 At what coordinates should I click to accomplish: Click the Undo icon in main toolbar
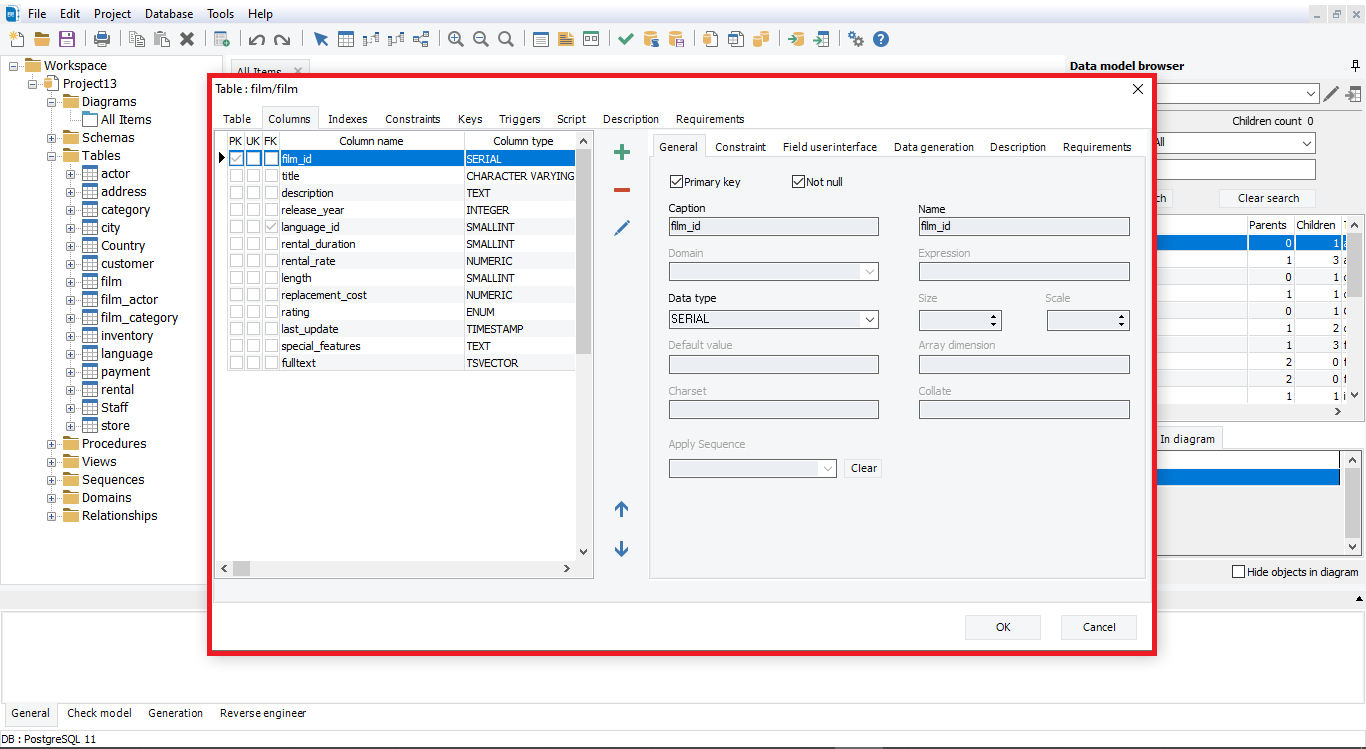257,39
